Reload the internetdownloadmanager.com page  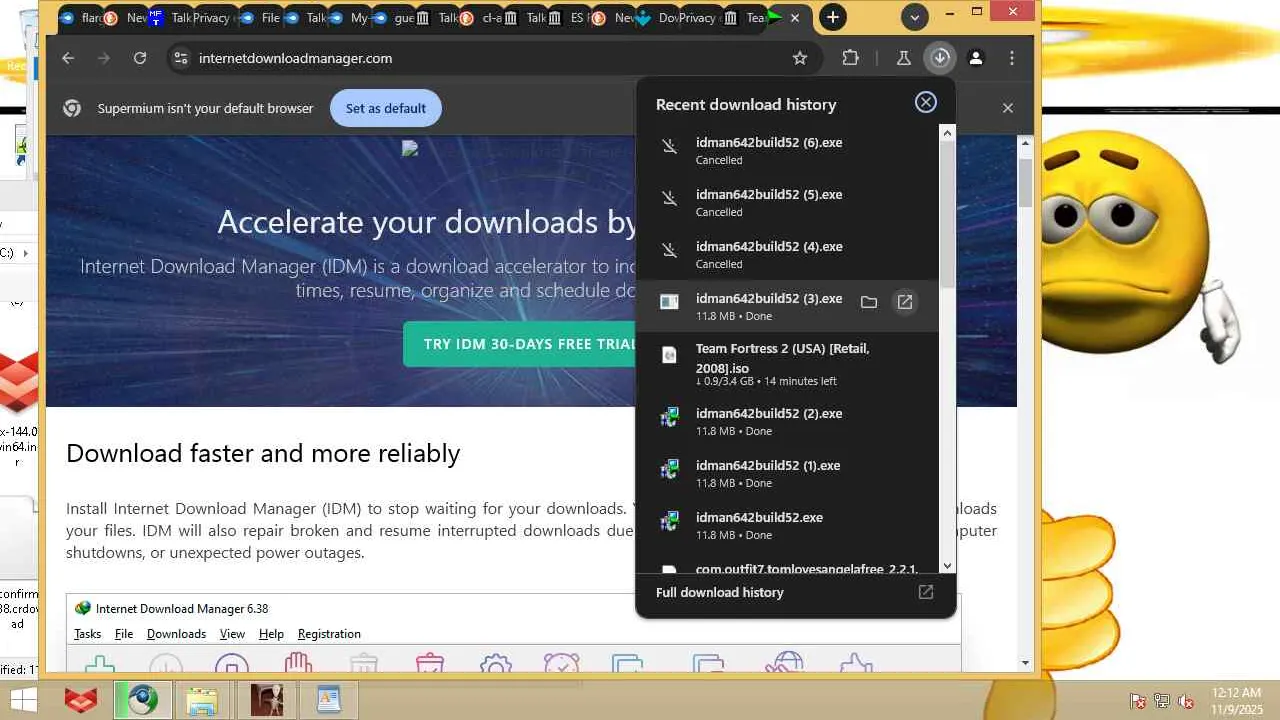tap(140, 58)
